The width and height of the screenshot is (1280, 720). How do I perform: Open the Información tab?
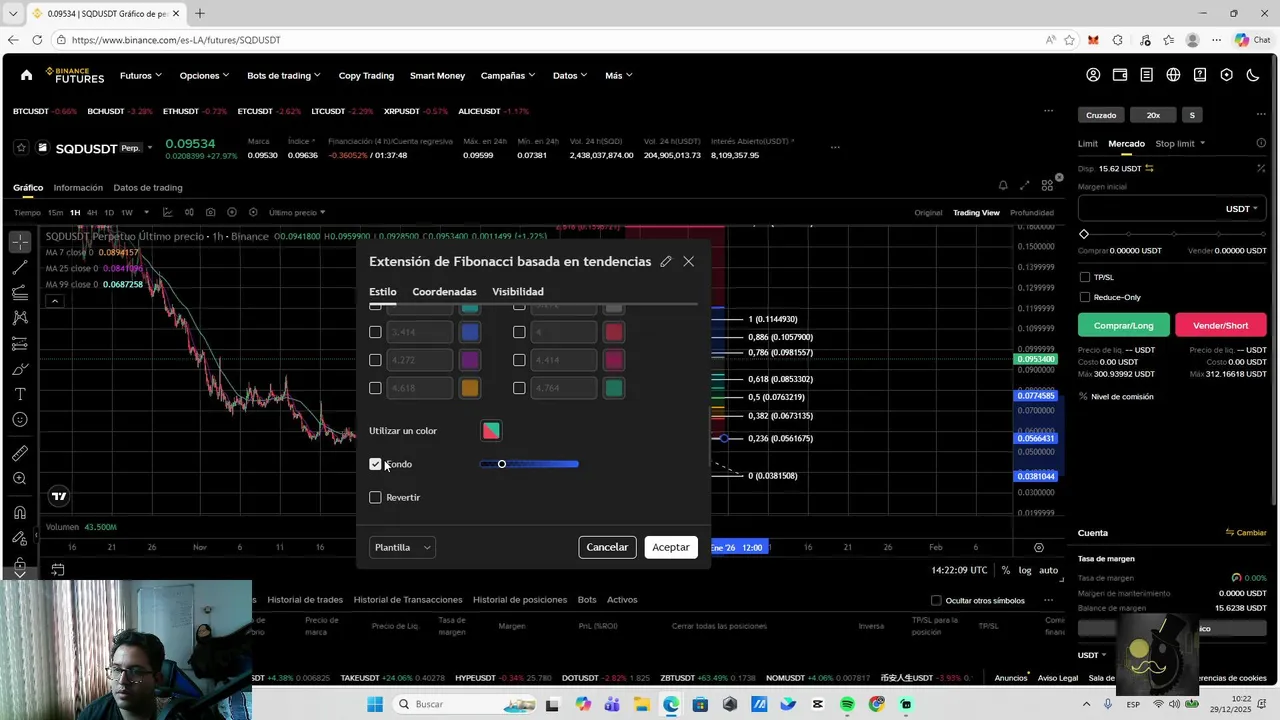pyautogui.click(x=78, y=188)
